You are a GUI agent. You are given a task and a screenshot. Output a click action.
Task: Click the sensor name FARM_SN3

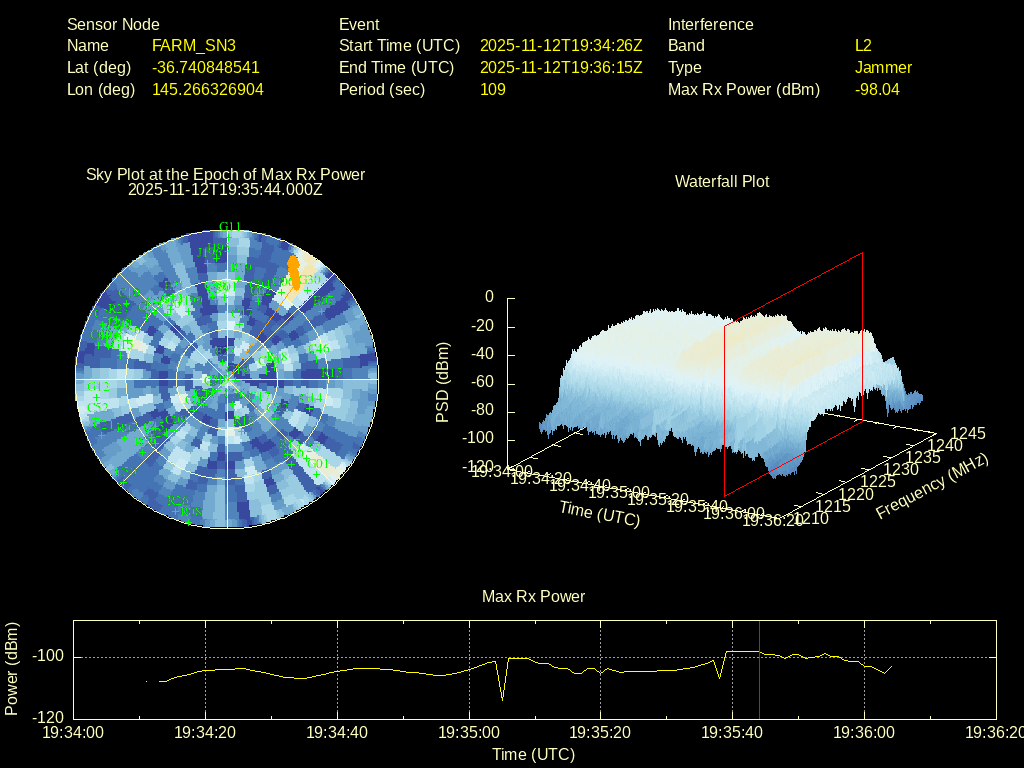point(194,45)
